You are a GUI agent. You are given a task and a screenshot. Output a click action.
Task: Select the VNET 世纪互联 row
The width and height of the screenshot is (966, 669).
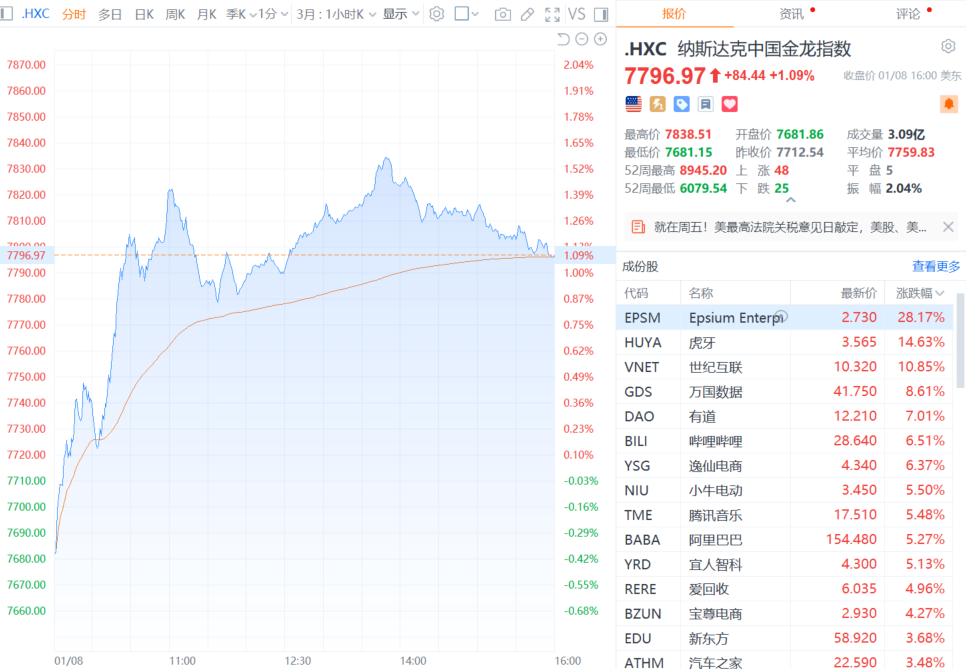click(785, 367)
